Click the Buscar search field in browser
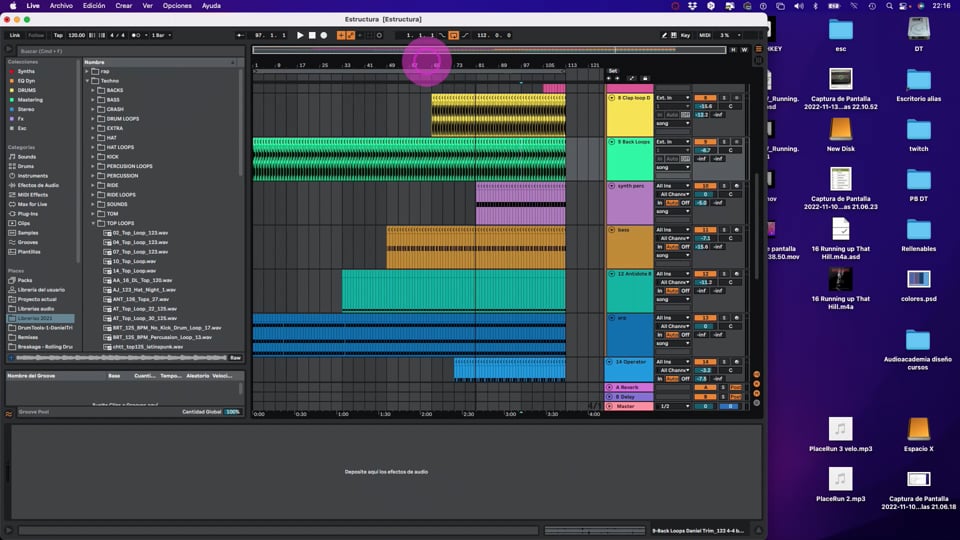 click(129, 51)
